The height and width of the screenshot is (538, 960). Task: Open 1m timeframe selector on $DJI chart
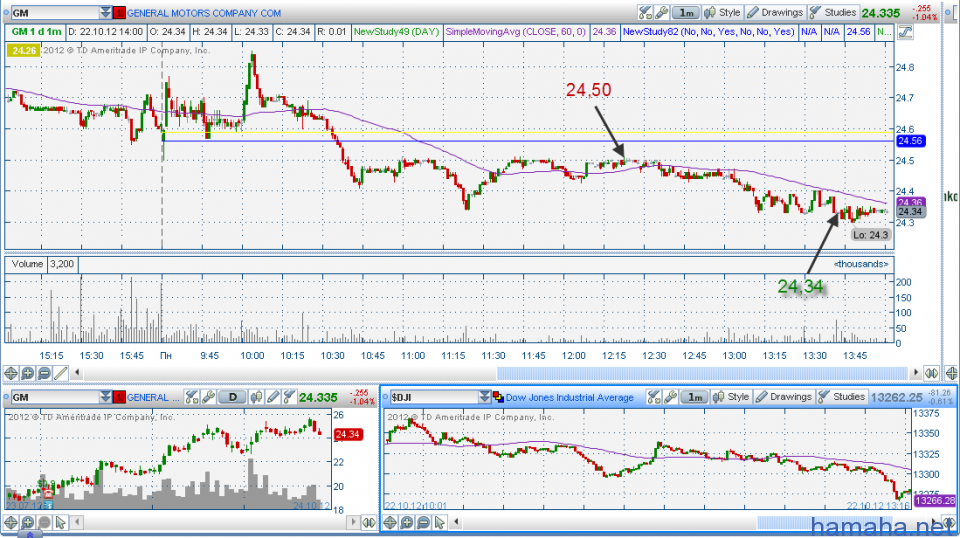click(695, 397)
